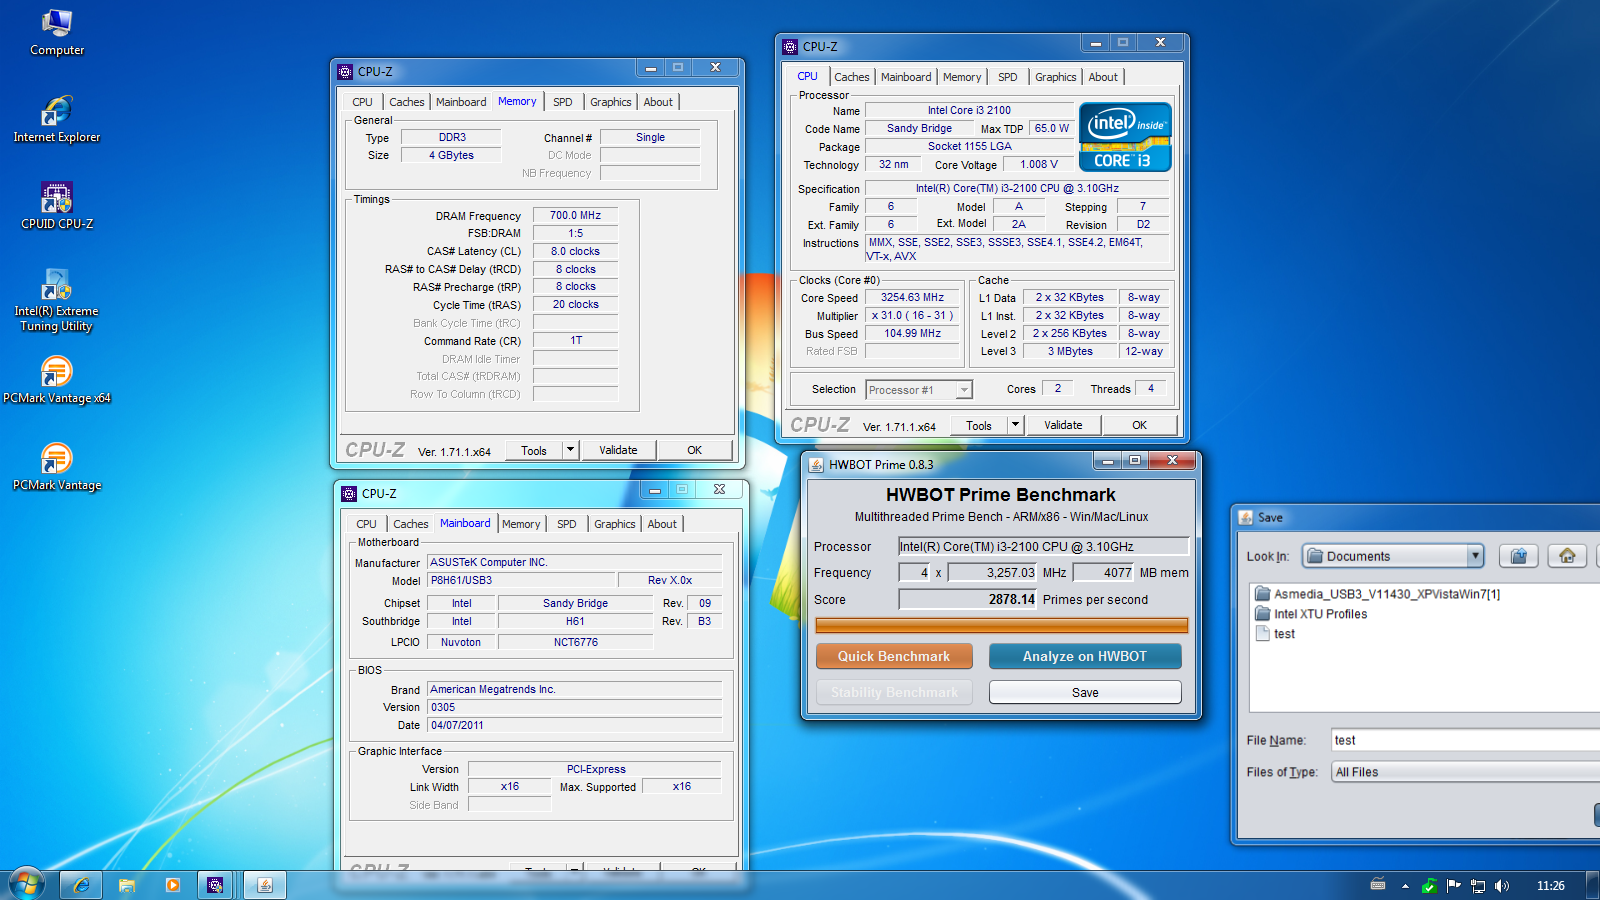Open Tools dropdown arrow in CPU tab window
The height and width of the screenshot is (900, 1600).
coord(1015,425)
